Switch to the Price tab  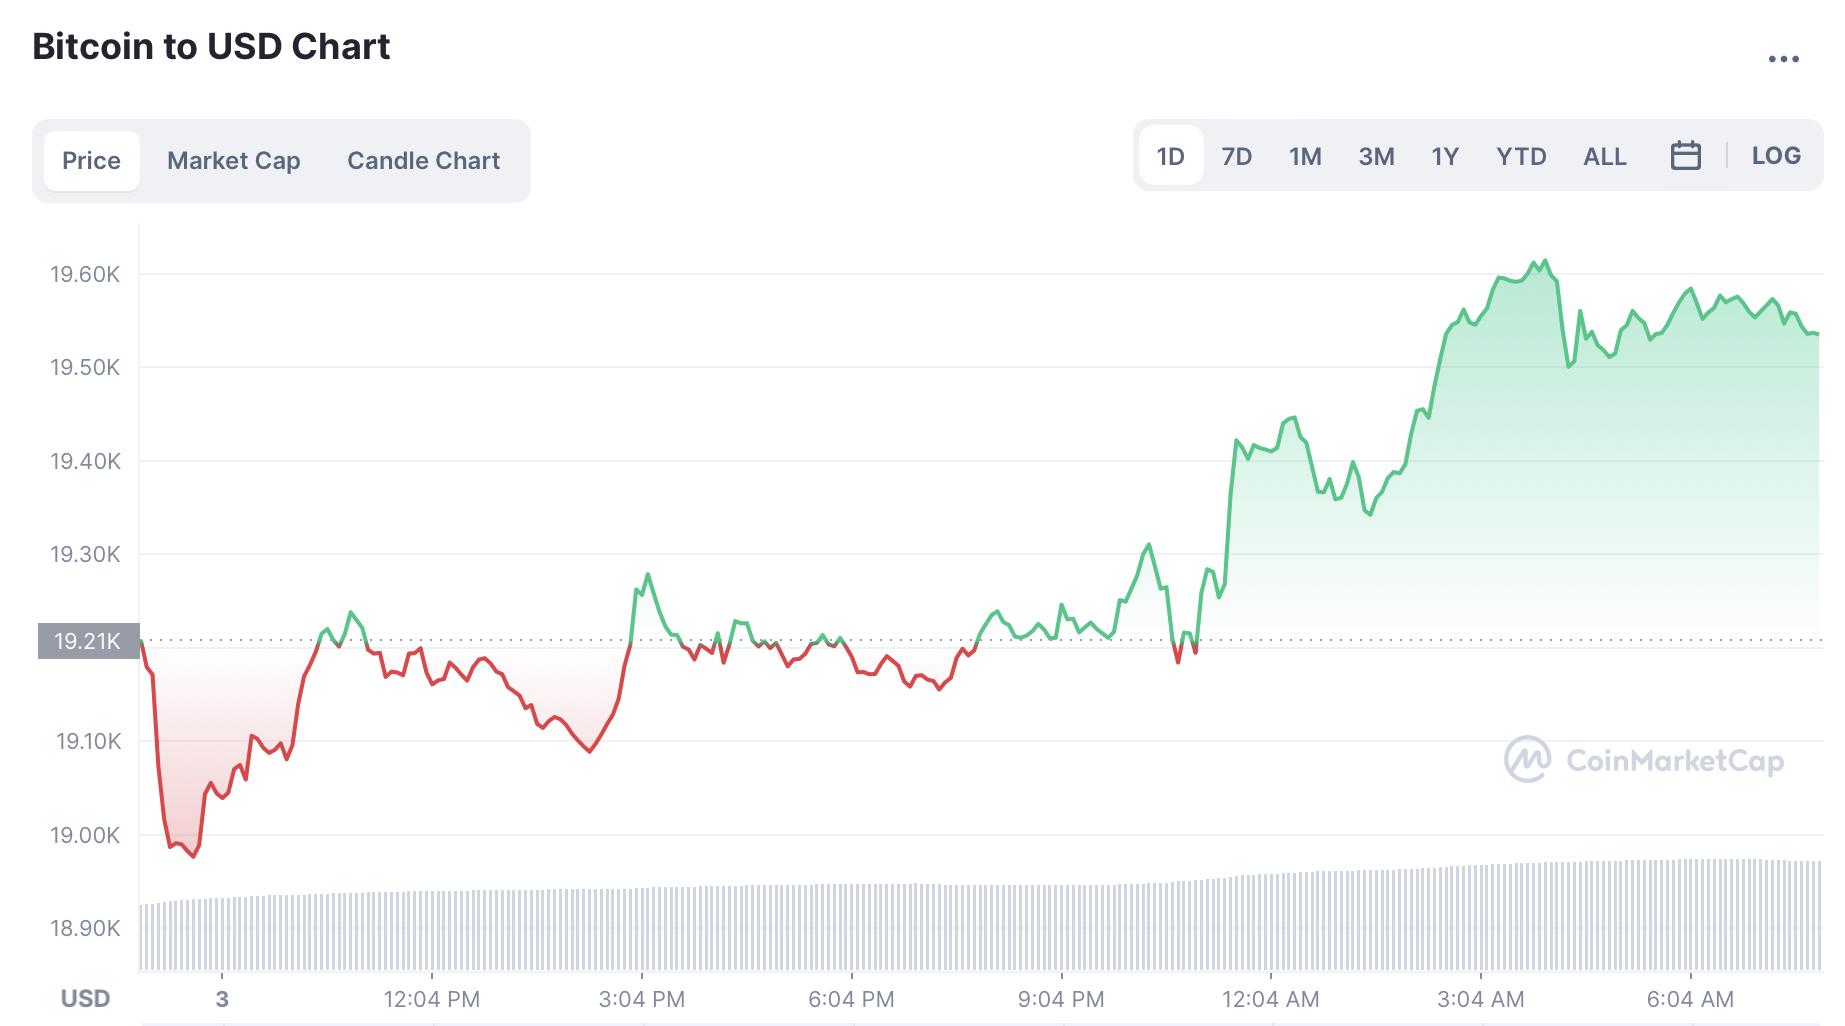click(x=91, y=161)
